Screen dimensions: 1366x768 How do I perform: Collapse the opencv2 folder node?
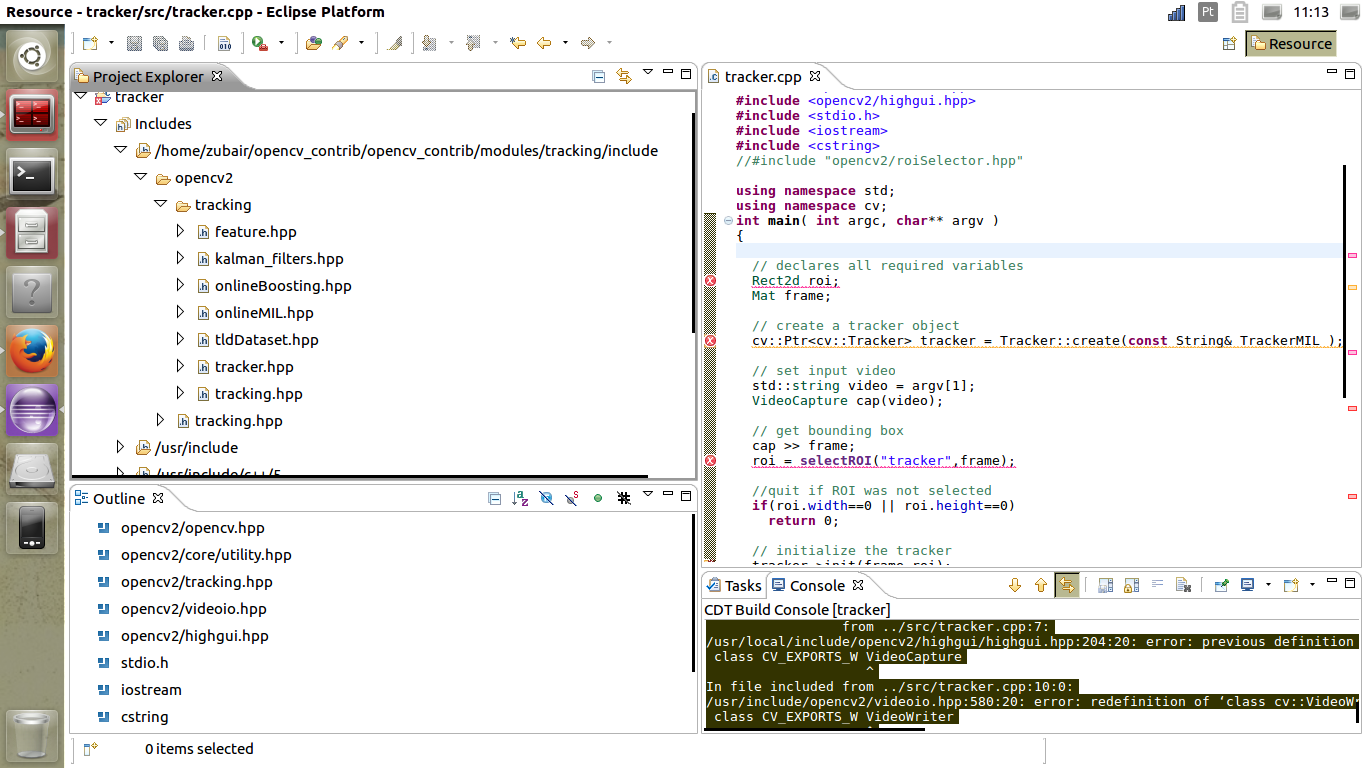point(140,177)
